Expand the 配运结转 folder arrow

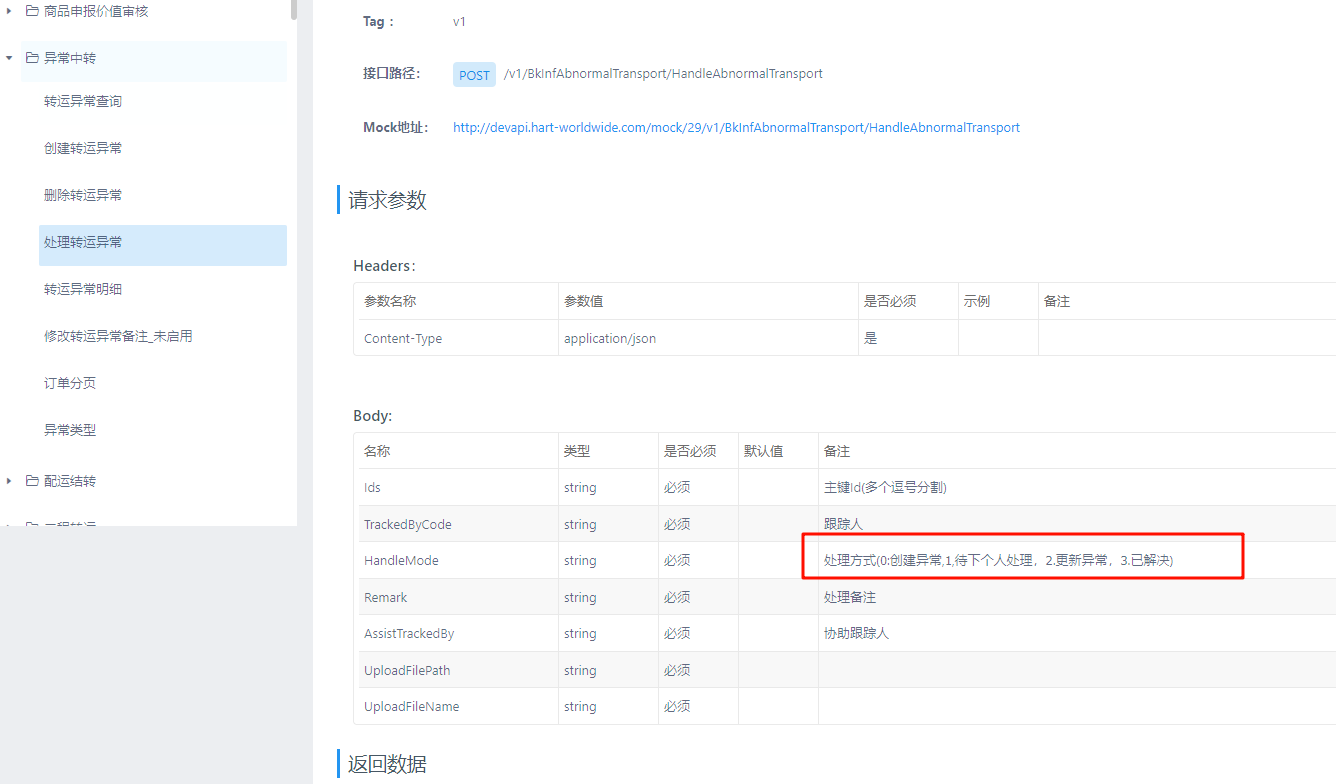point(9,481)
